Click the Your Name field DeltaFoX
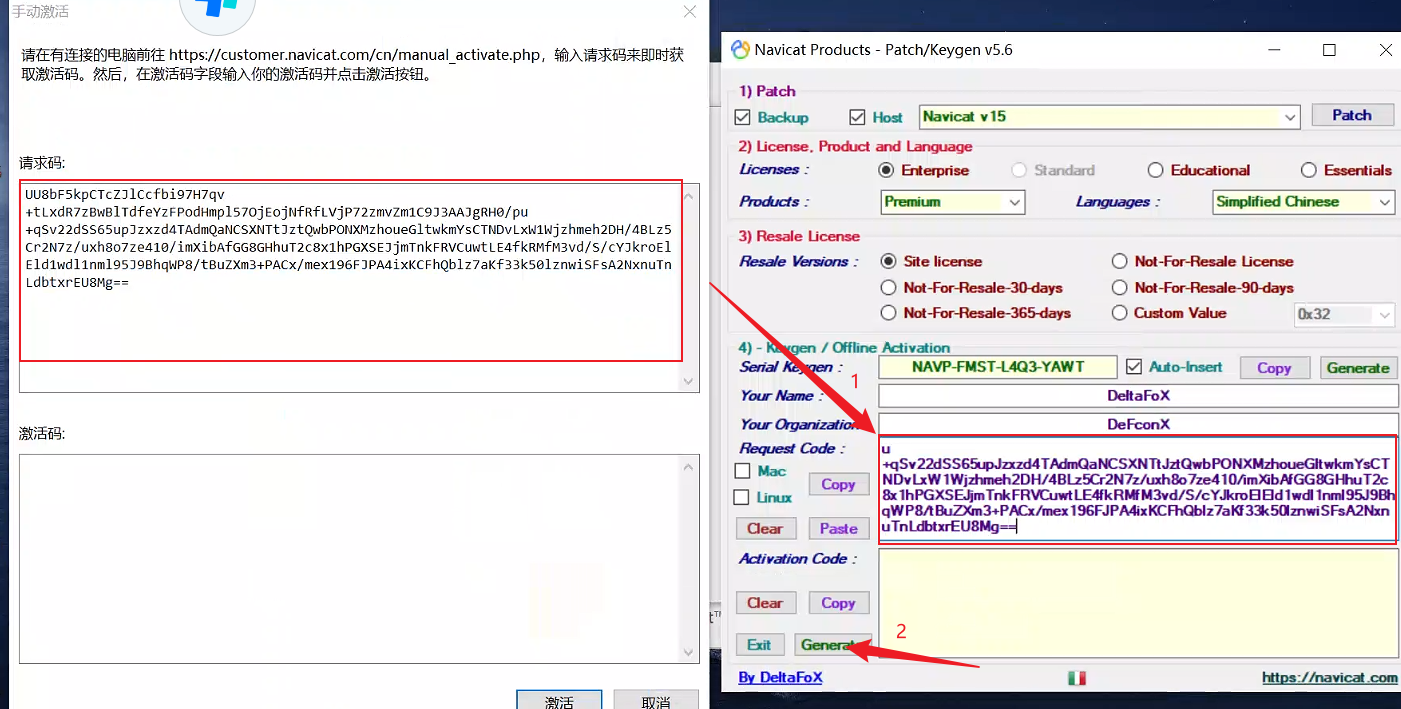 point(1138,396)
